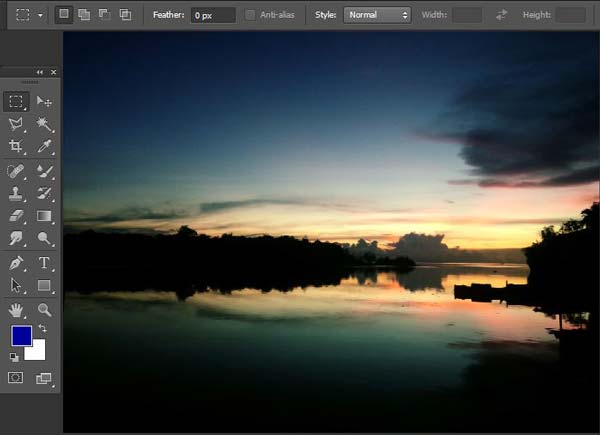Open the tool preset picker arrow

(x=40, y=15)
